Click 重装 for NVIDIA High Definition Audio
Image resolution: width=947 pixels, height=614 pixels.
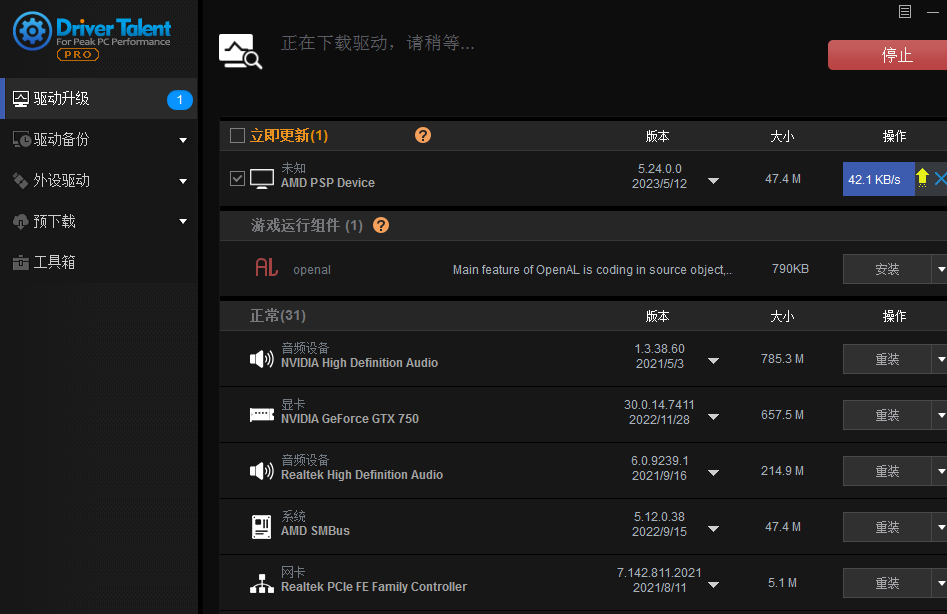[x=887, y=359]
